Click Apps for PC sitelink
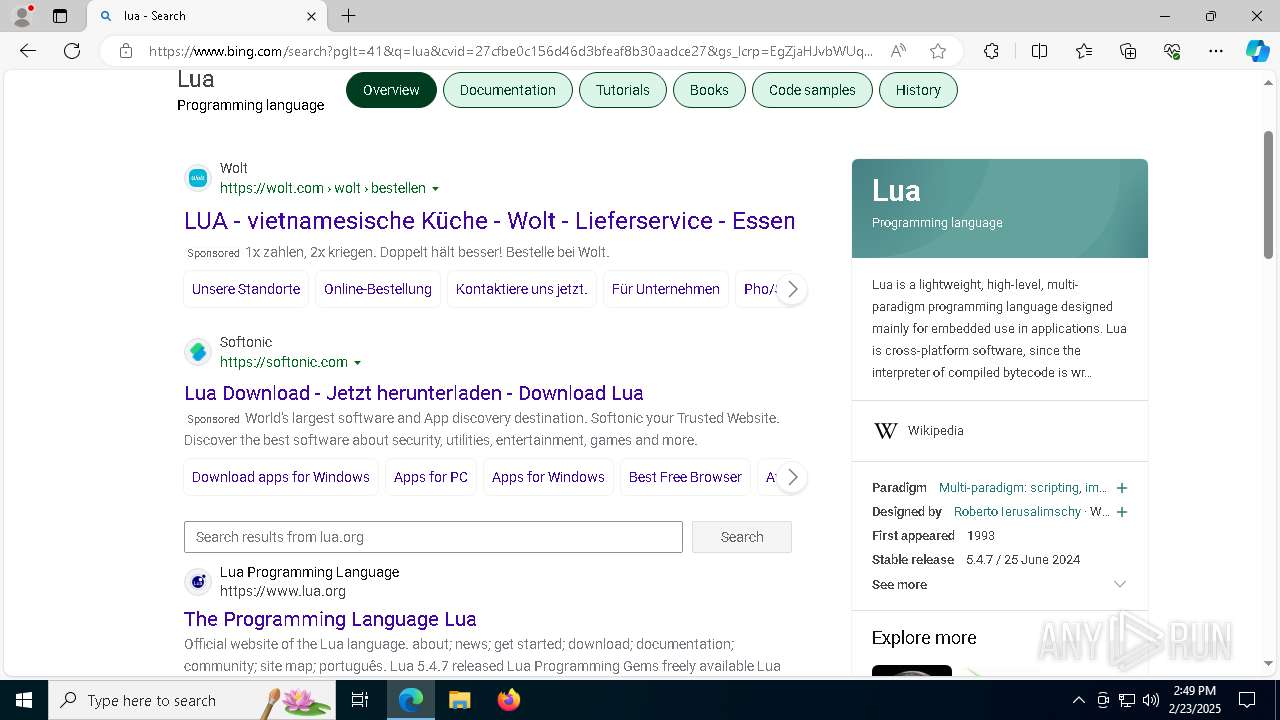 pos(431,477)
